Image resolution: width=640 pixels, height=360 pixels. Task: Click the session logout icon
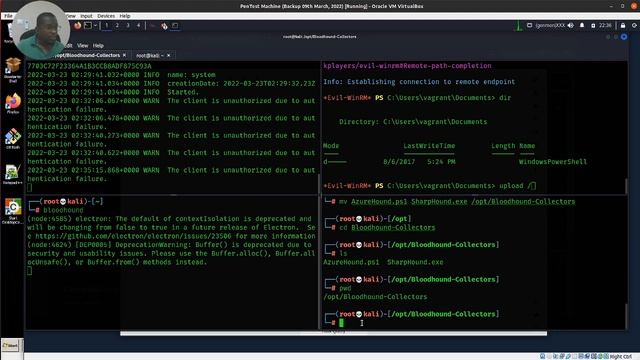tap(634, 25)
